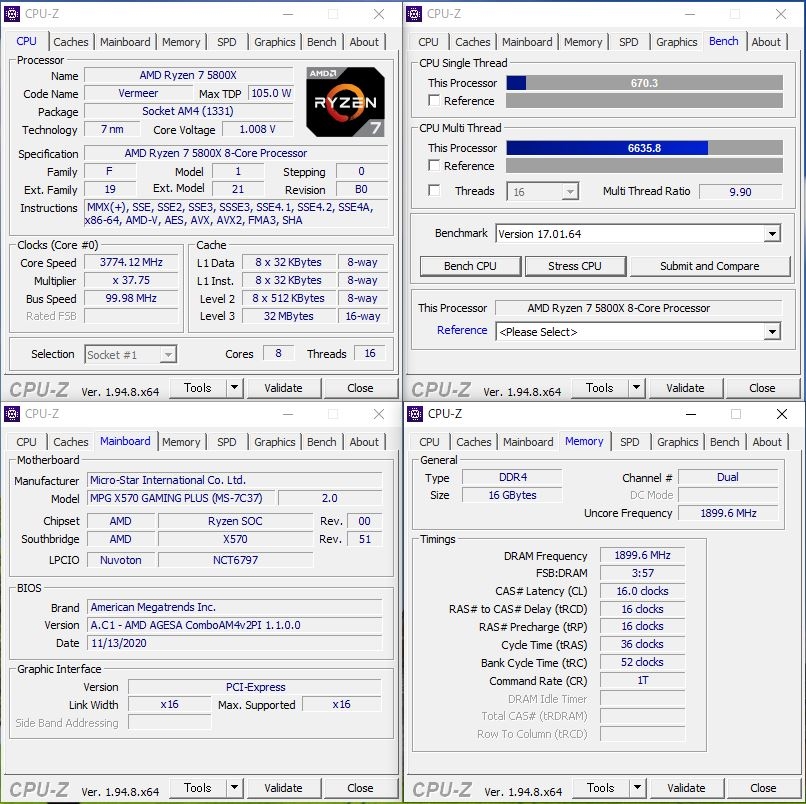The image size is (806, 804).
Task: Expand Tools arrow in the Memory window
Action: pyautogui.click(x=637, y=788)
